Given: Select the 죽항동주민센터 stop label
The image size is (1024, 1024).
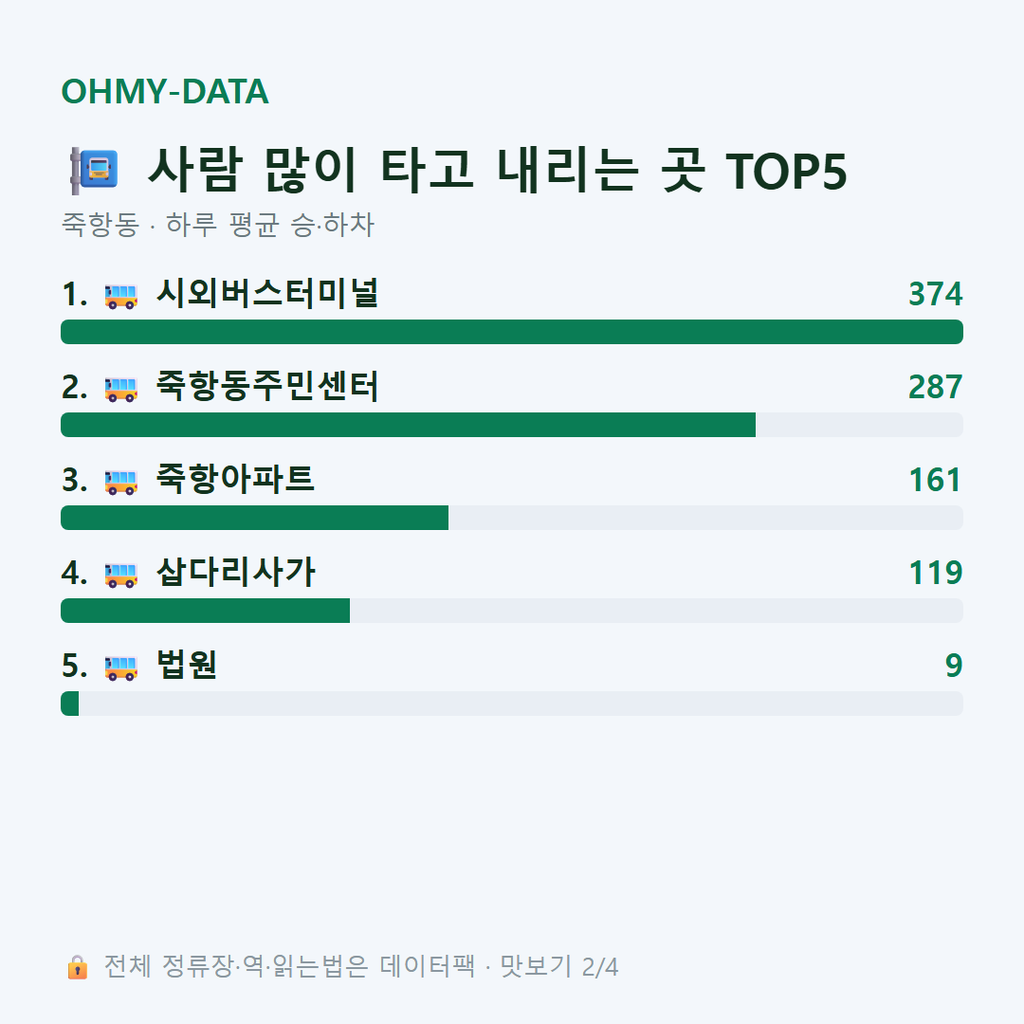Looking at the screenshot, I should 267,386.
